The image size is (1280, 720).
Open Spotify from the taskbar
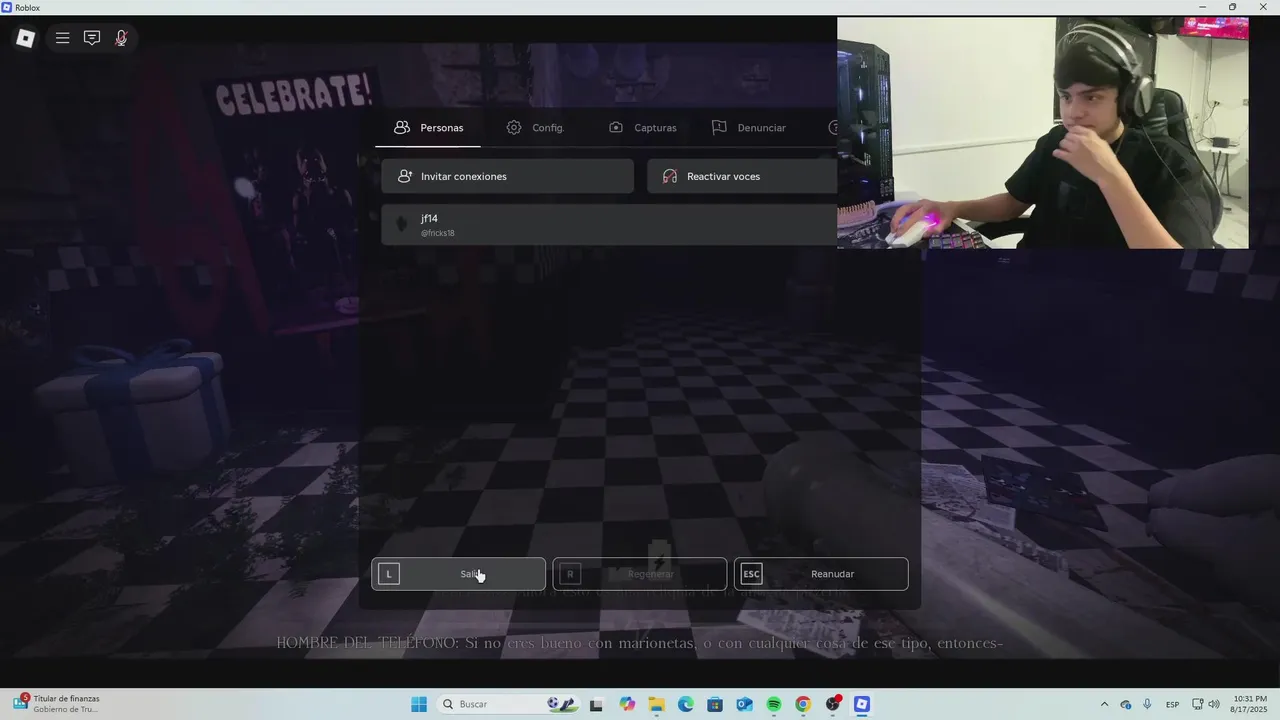tap(774, 704)
